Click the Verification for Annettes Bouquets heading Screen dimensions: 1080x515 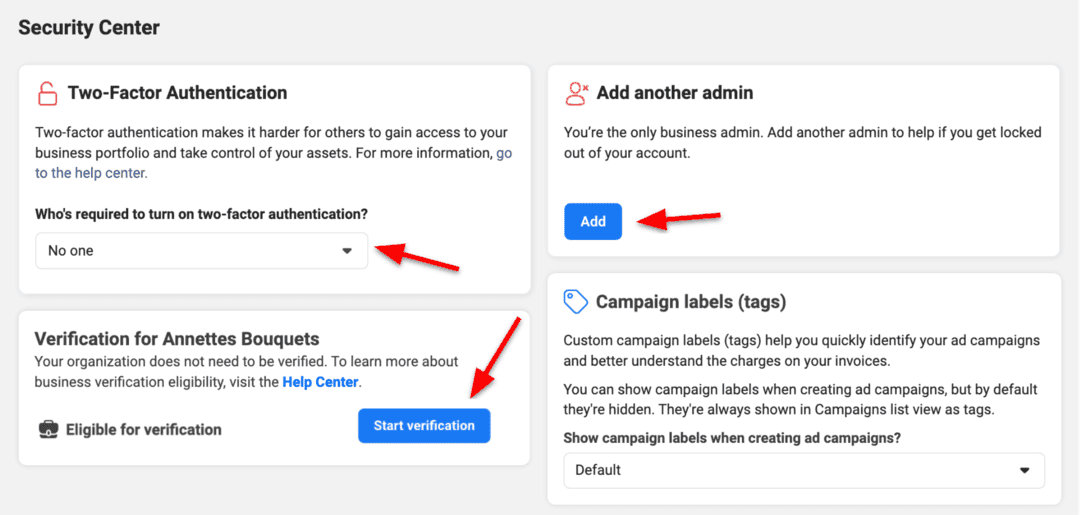pos(177,339)
